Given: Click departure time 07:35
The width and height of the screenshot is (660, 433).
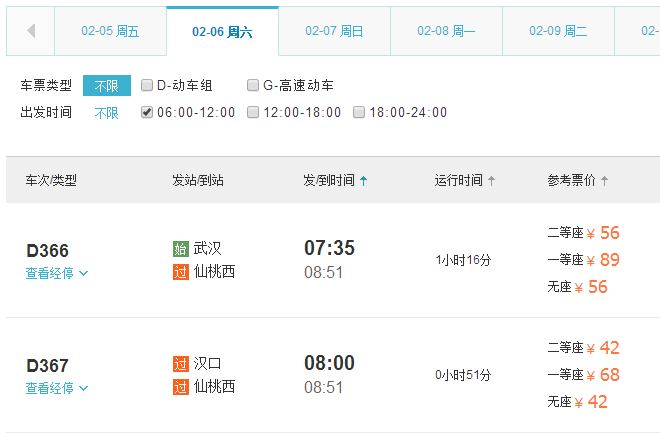Looking at the screenshot, I should point(330,248).
